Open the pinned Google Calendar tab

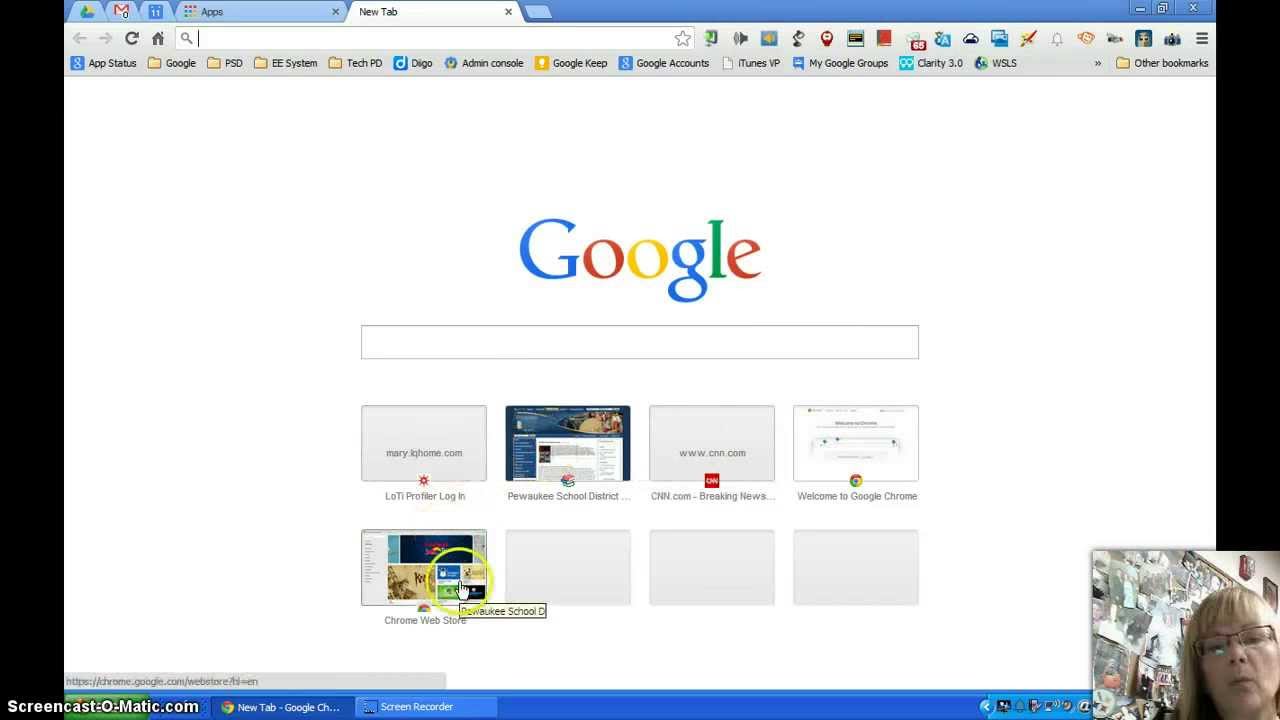pyautogui.click(x=155, y=11)
